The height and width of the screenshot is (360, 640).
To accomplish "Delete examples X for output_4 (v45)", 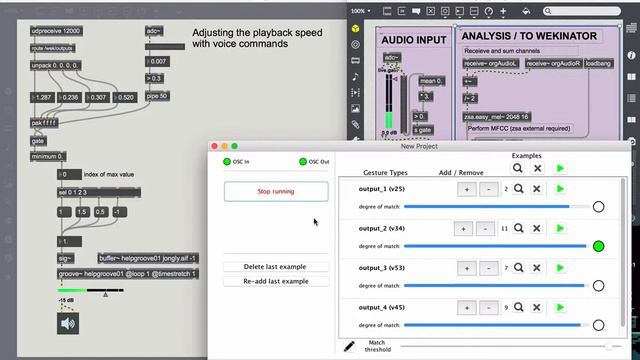I will pos(537,307).
